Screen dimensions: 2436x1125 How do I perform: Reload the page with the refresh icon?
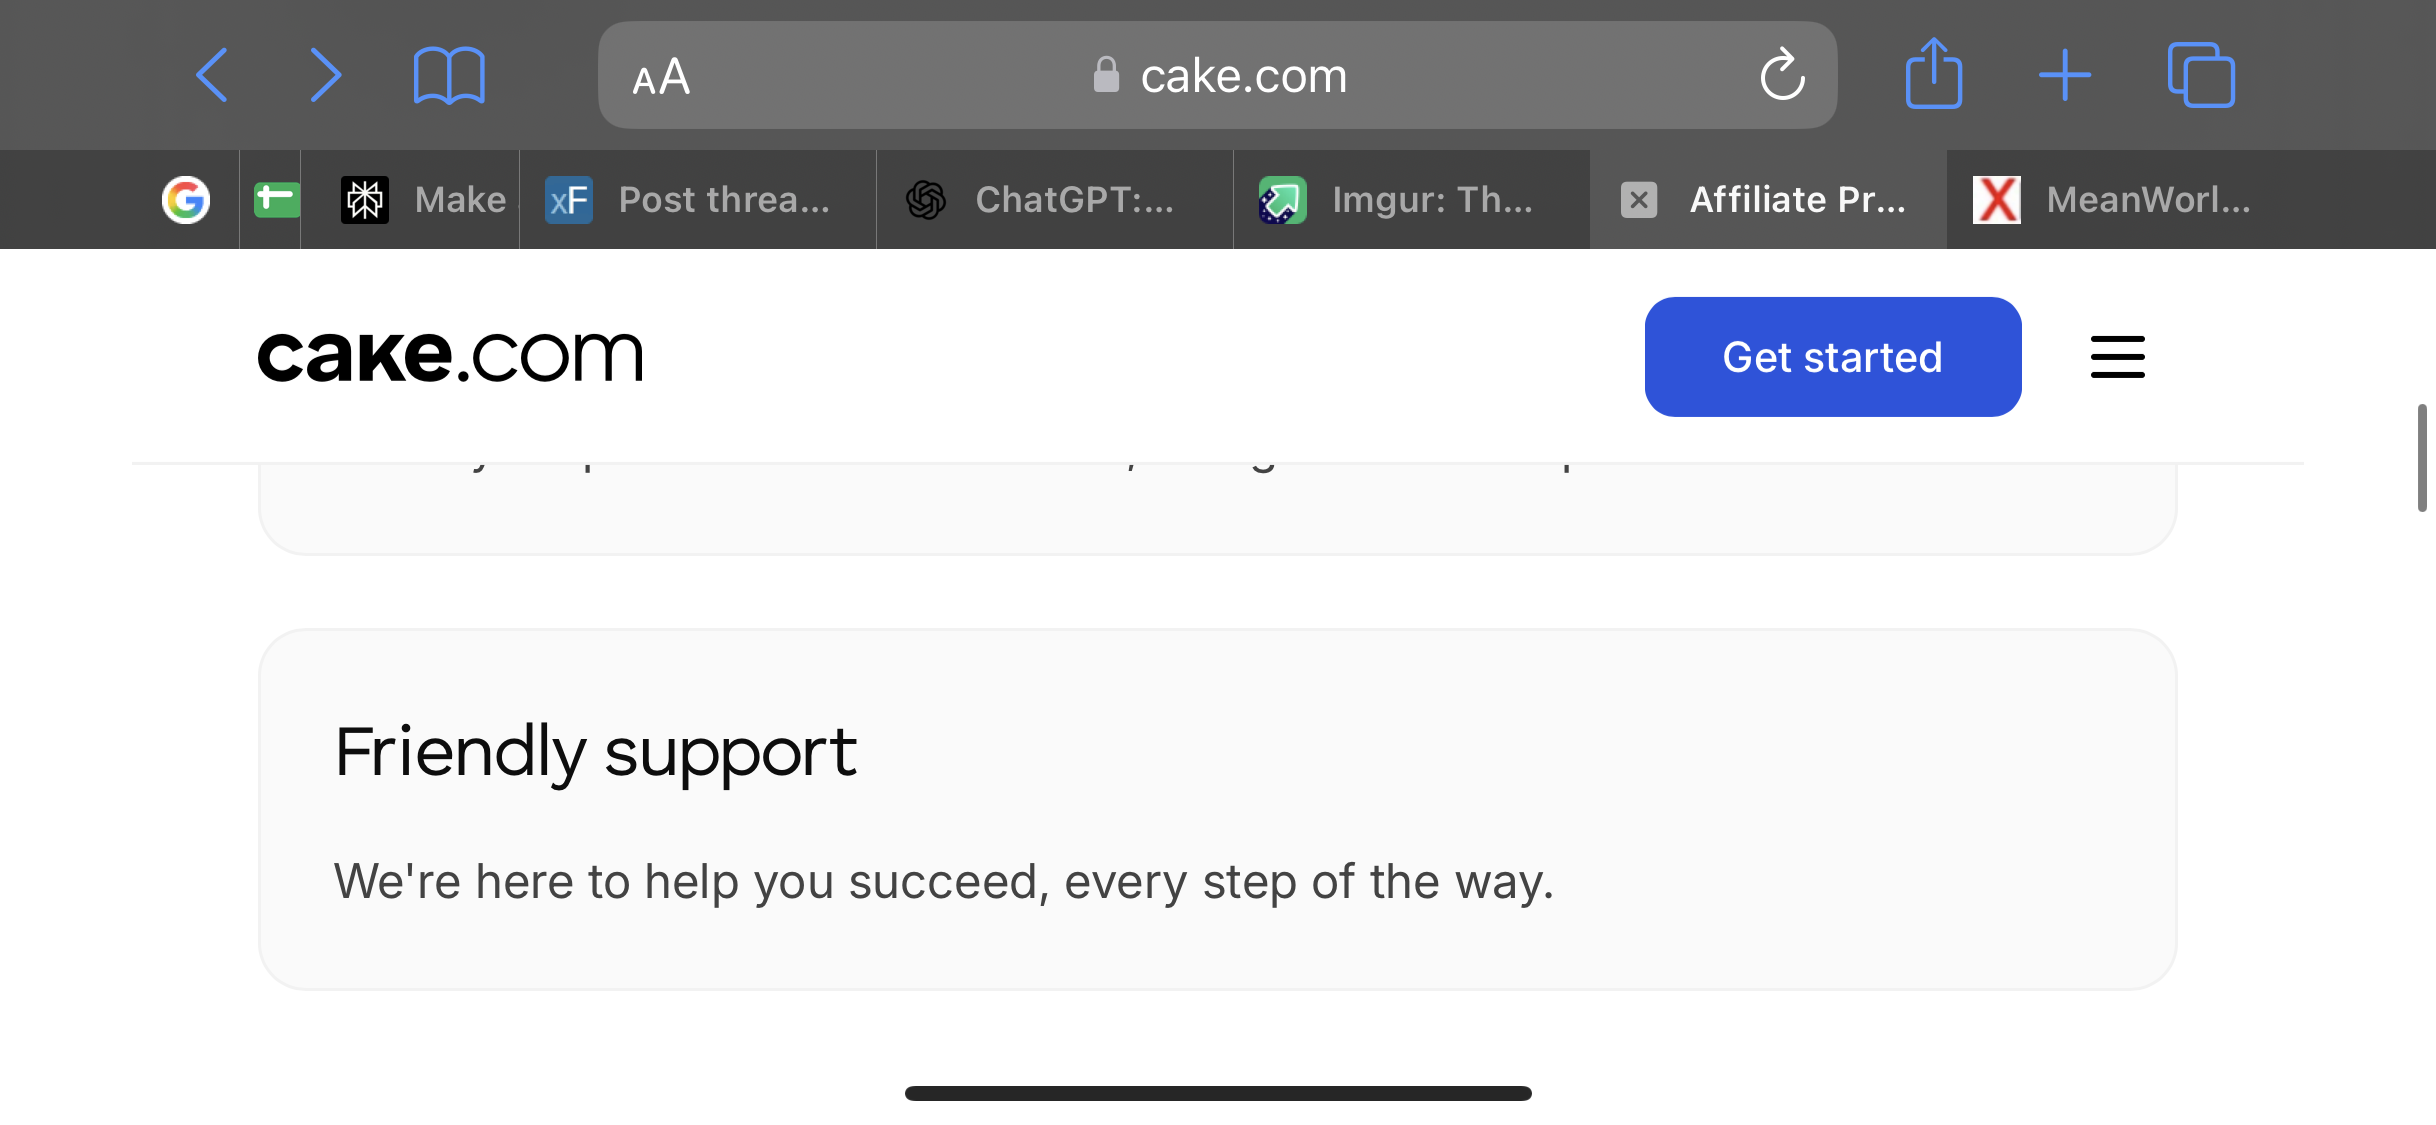(x=1782, y=75)
